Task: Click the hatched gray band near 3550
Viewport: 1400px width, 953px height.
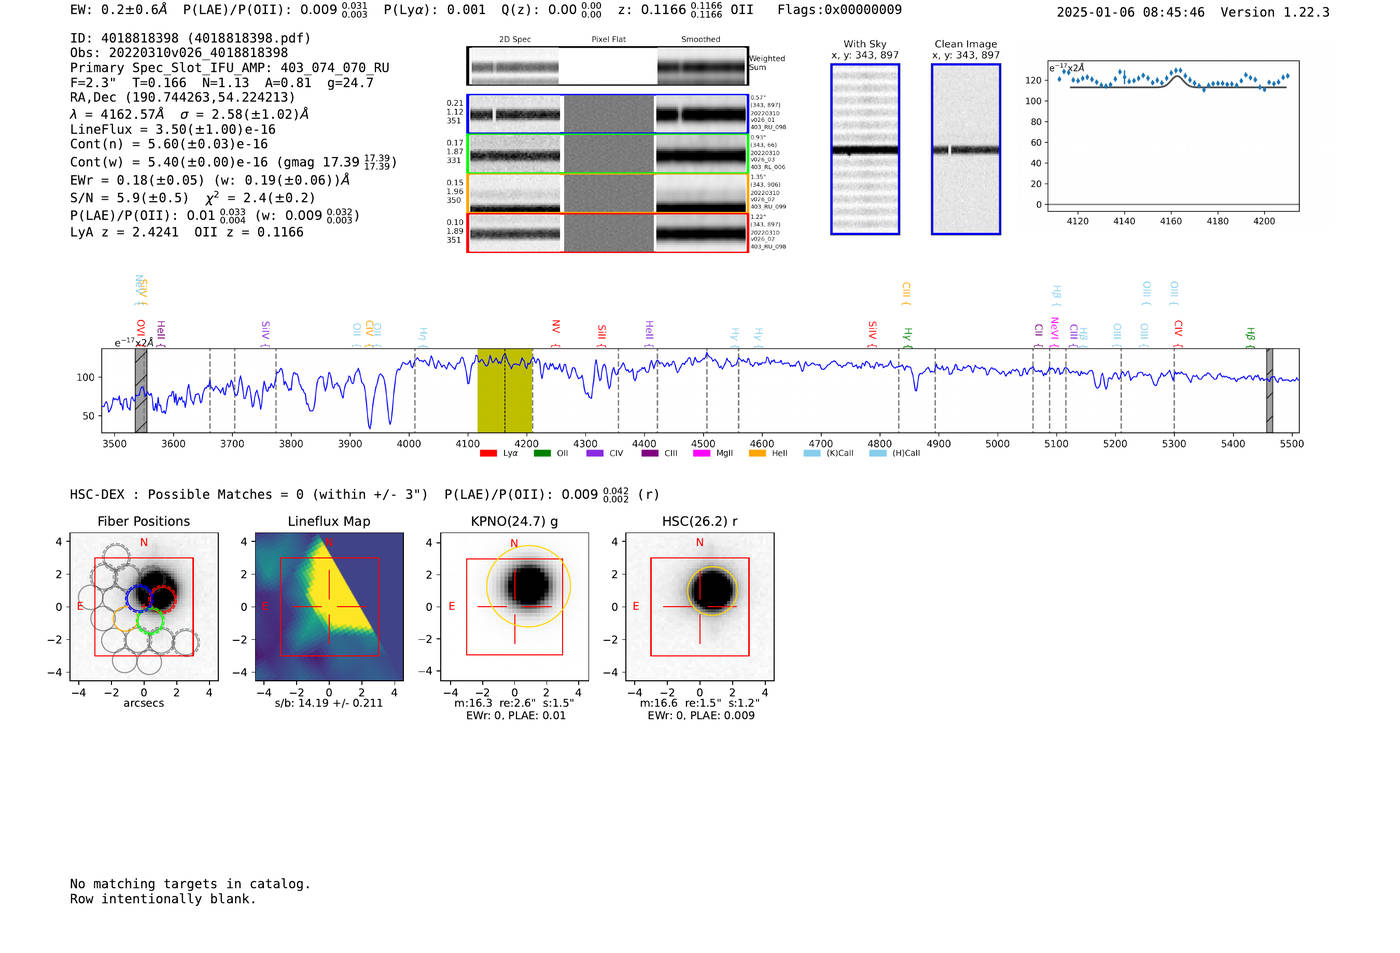Action: pos(141,390)
